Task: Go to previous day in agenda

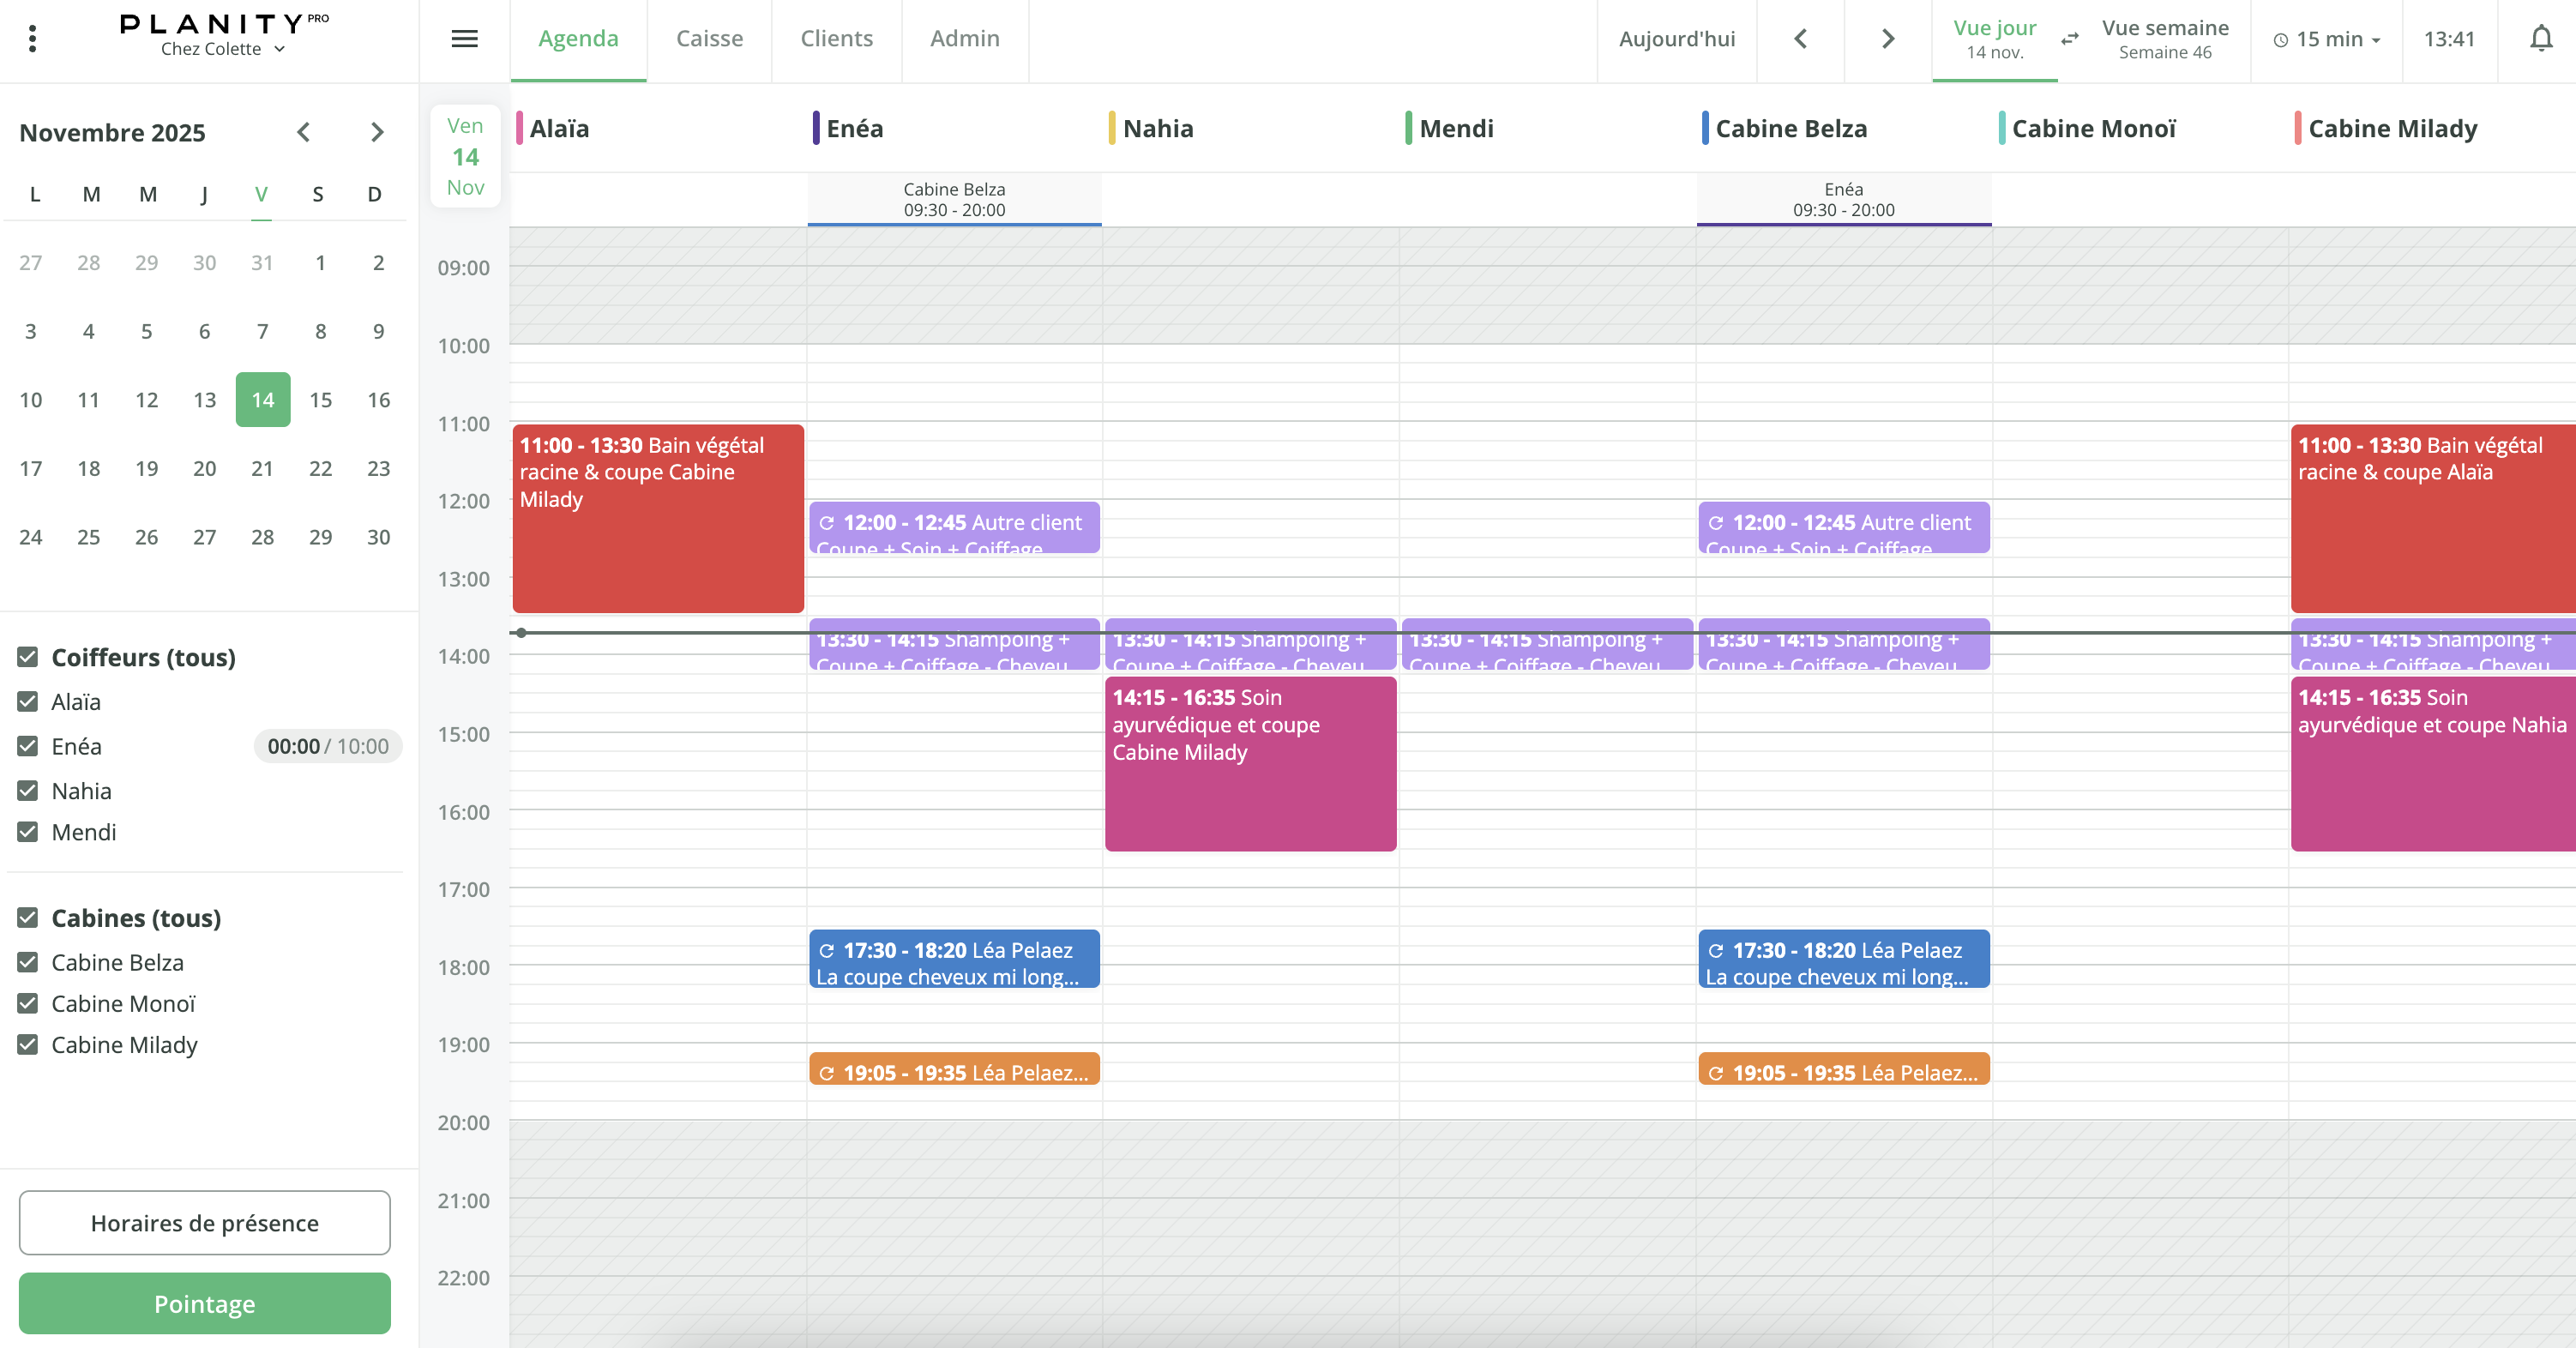Action: point(1800,39)
